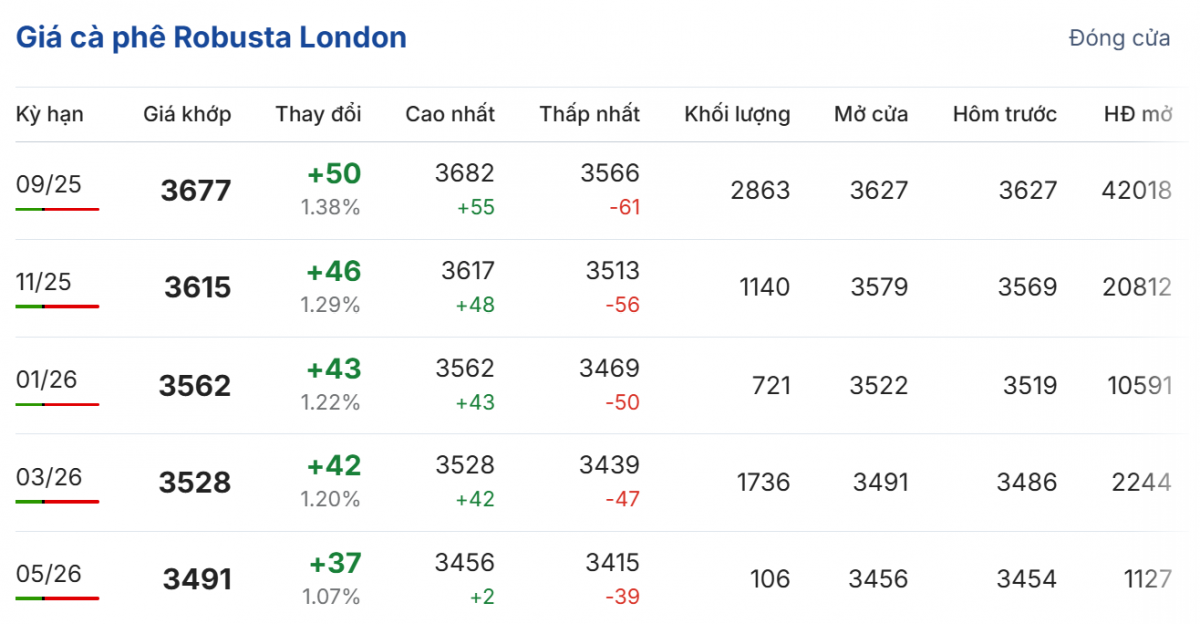Open the 09/25 contract term
The height and width of the screenshot is (624, 1200).
click(49, 184)
